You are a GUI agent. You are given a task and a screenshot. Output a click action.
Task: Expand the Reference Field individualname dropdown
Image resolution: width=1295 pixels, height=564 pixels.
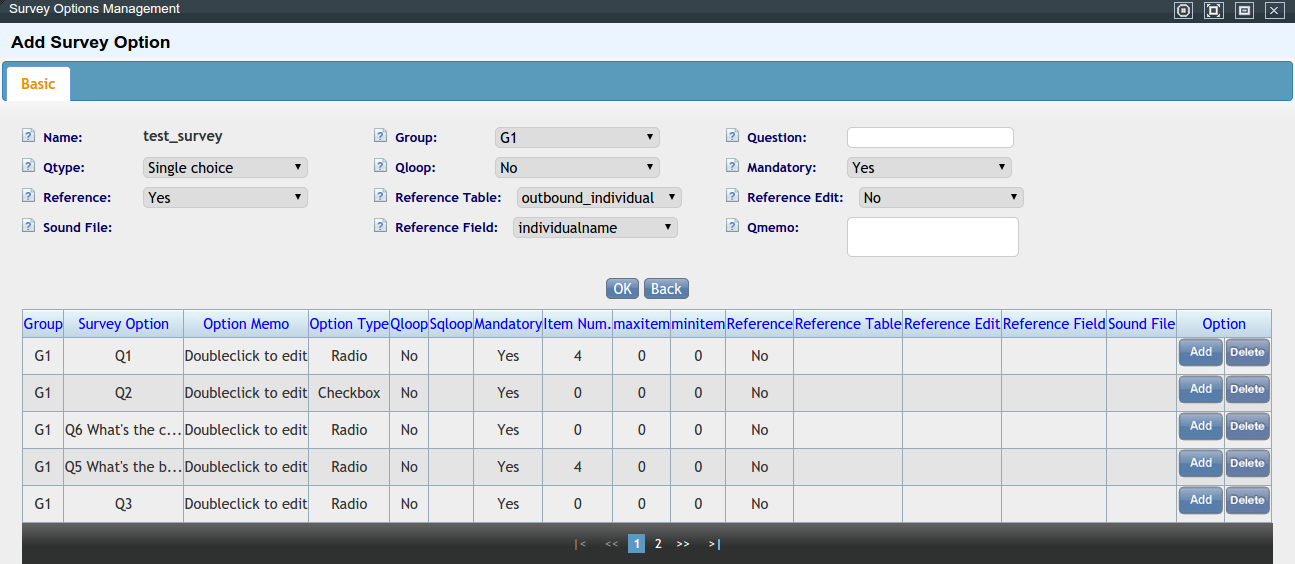pos(595,228)
